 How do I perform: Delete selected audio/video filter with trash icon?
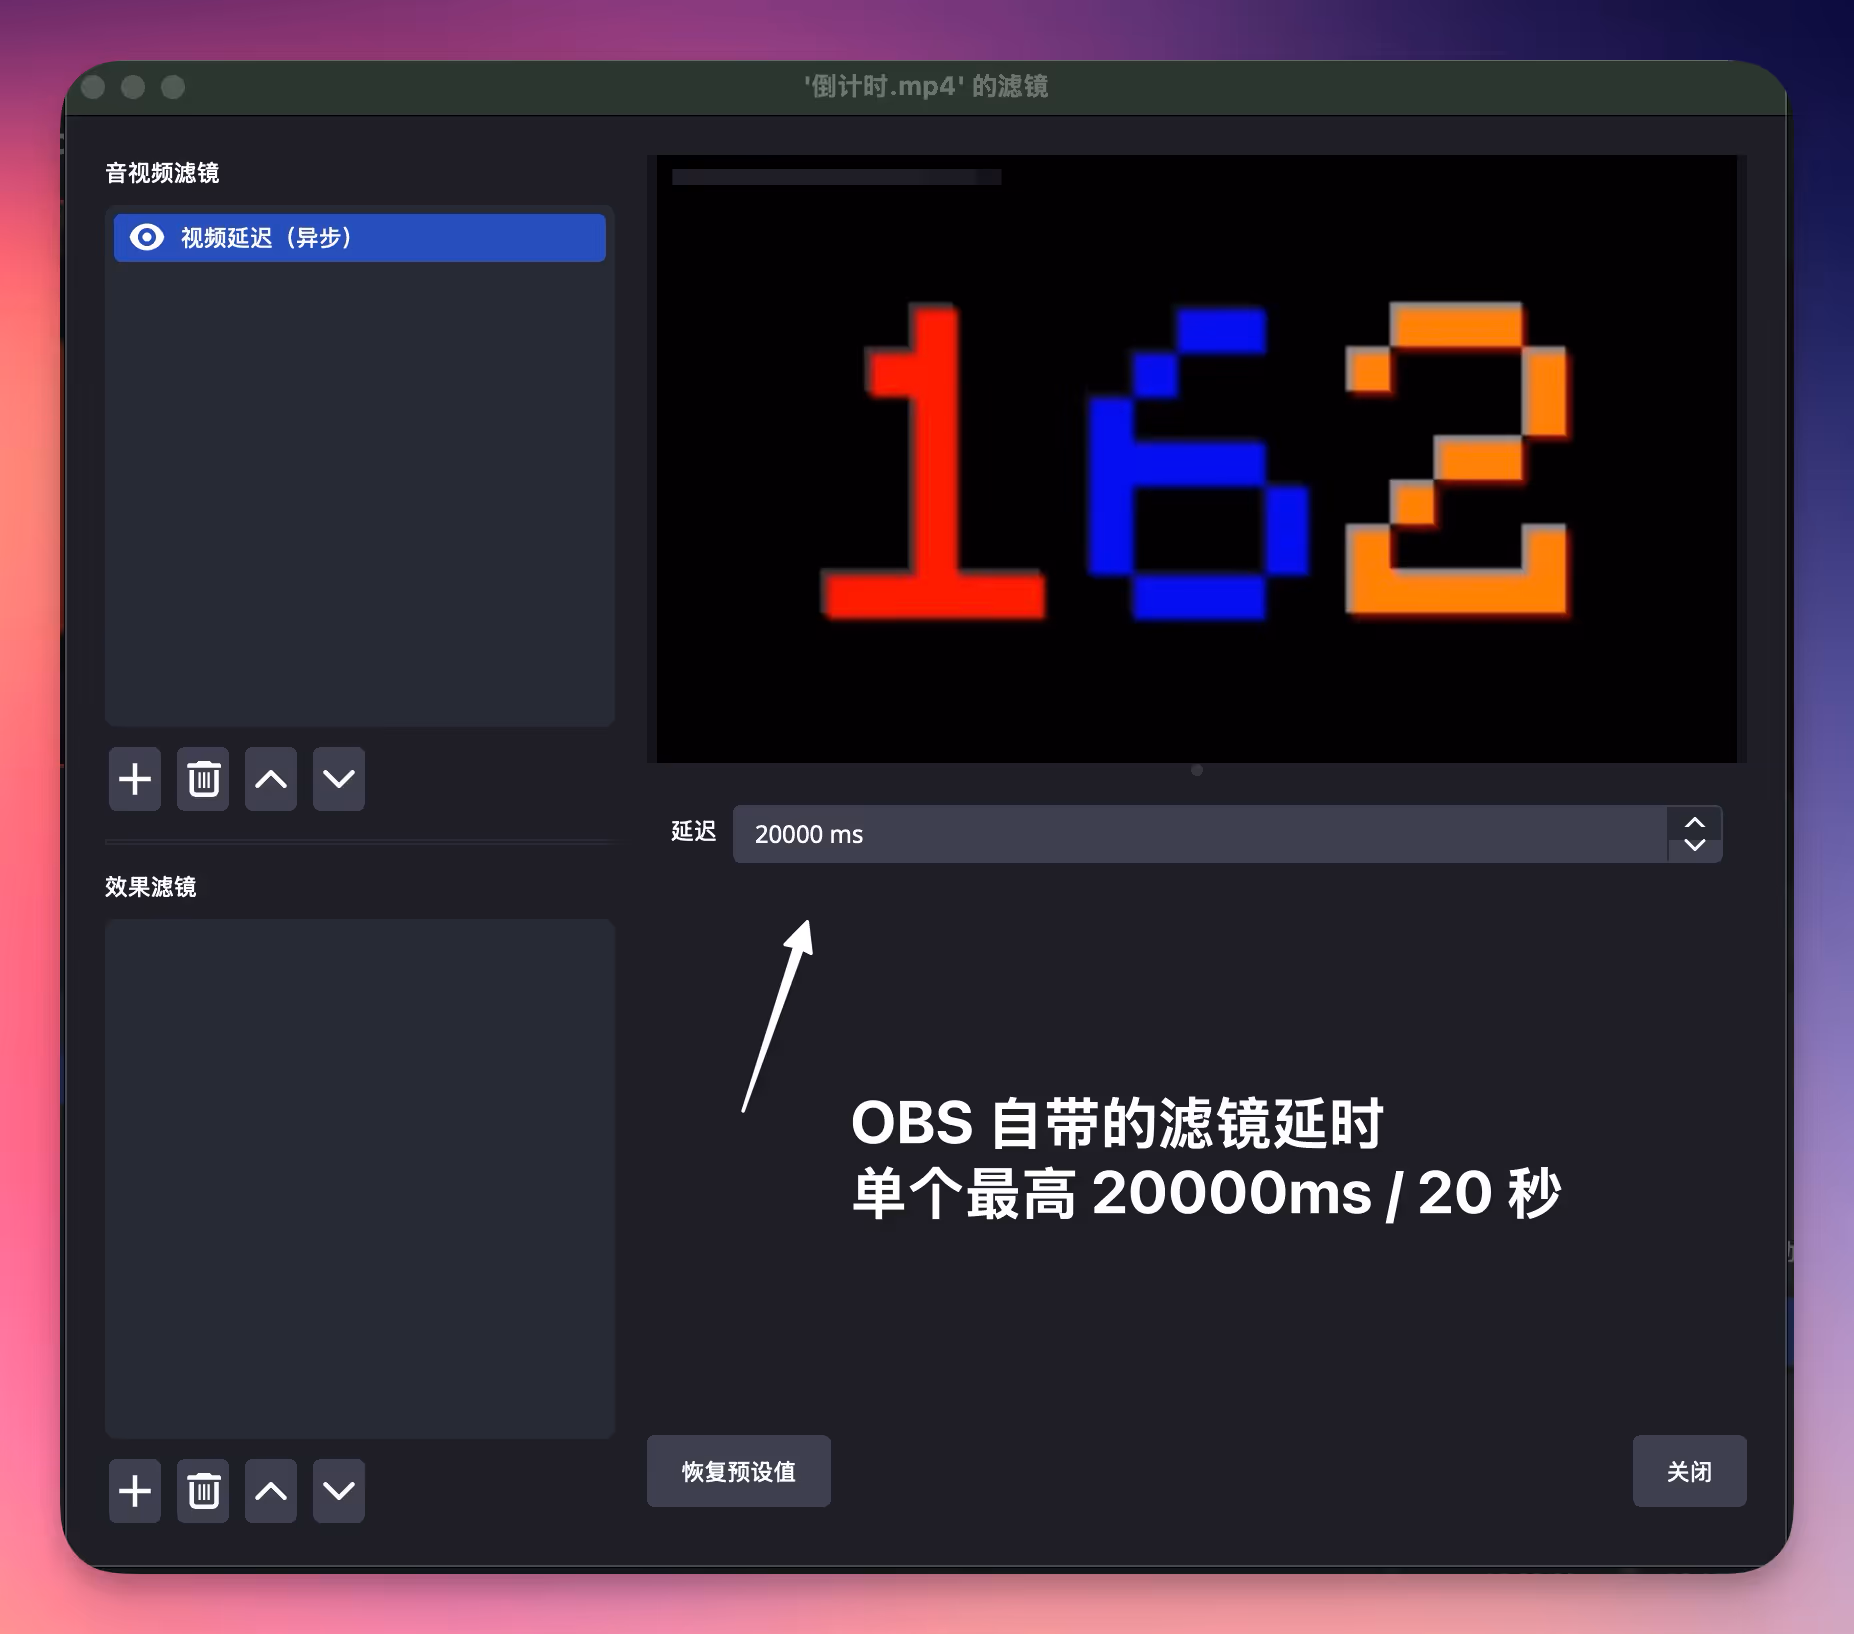click(x=203, y=779)
